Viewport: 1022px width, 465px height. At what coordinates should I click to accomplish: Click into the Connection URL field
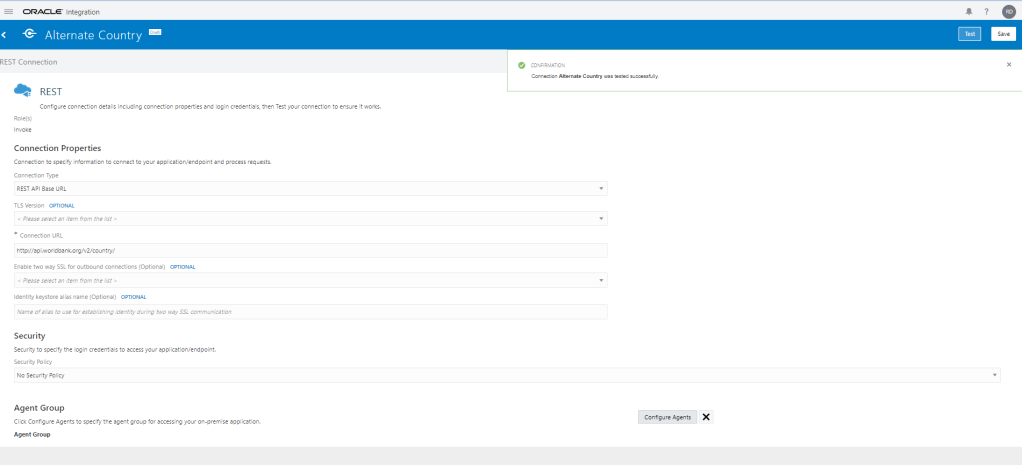pyautogui.click(x=310, y=250)
